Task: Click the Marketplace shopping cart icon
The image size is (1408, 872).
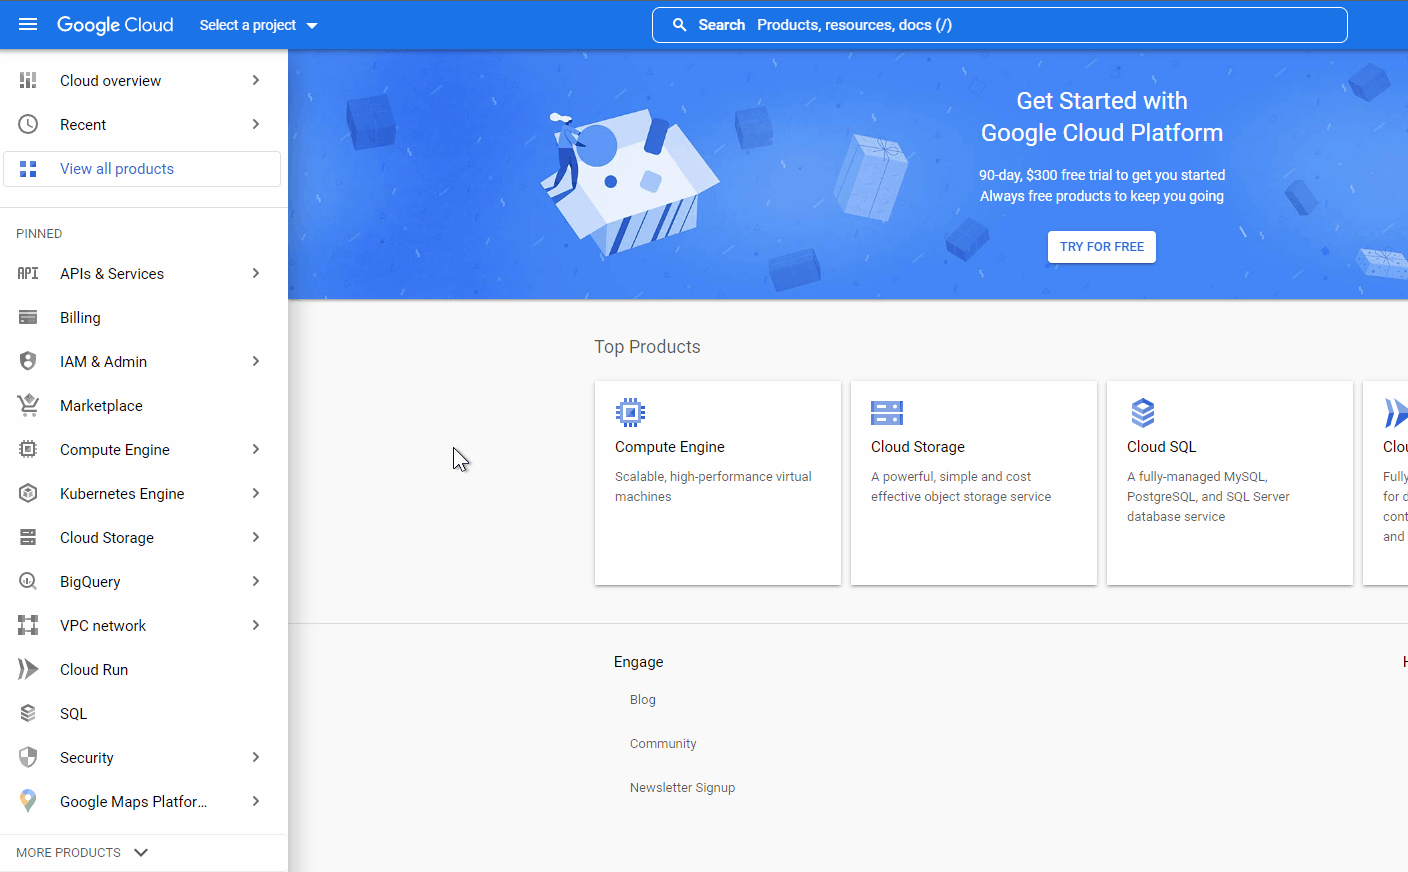Action: 28,406
